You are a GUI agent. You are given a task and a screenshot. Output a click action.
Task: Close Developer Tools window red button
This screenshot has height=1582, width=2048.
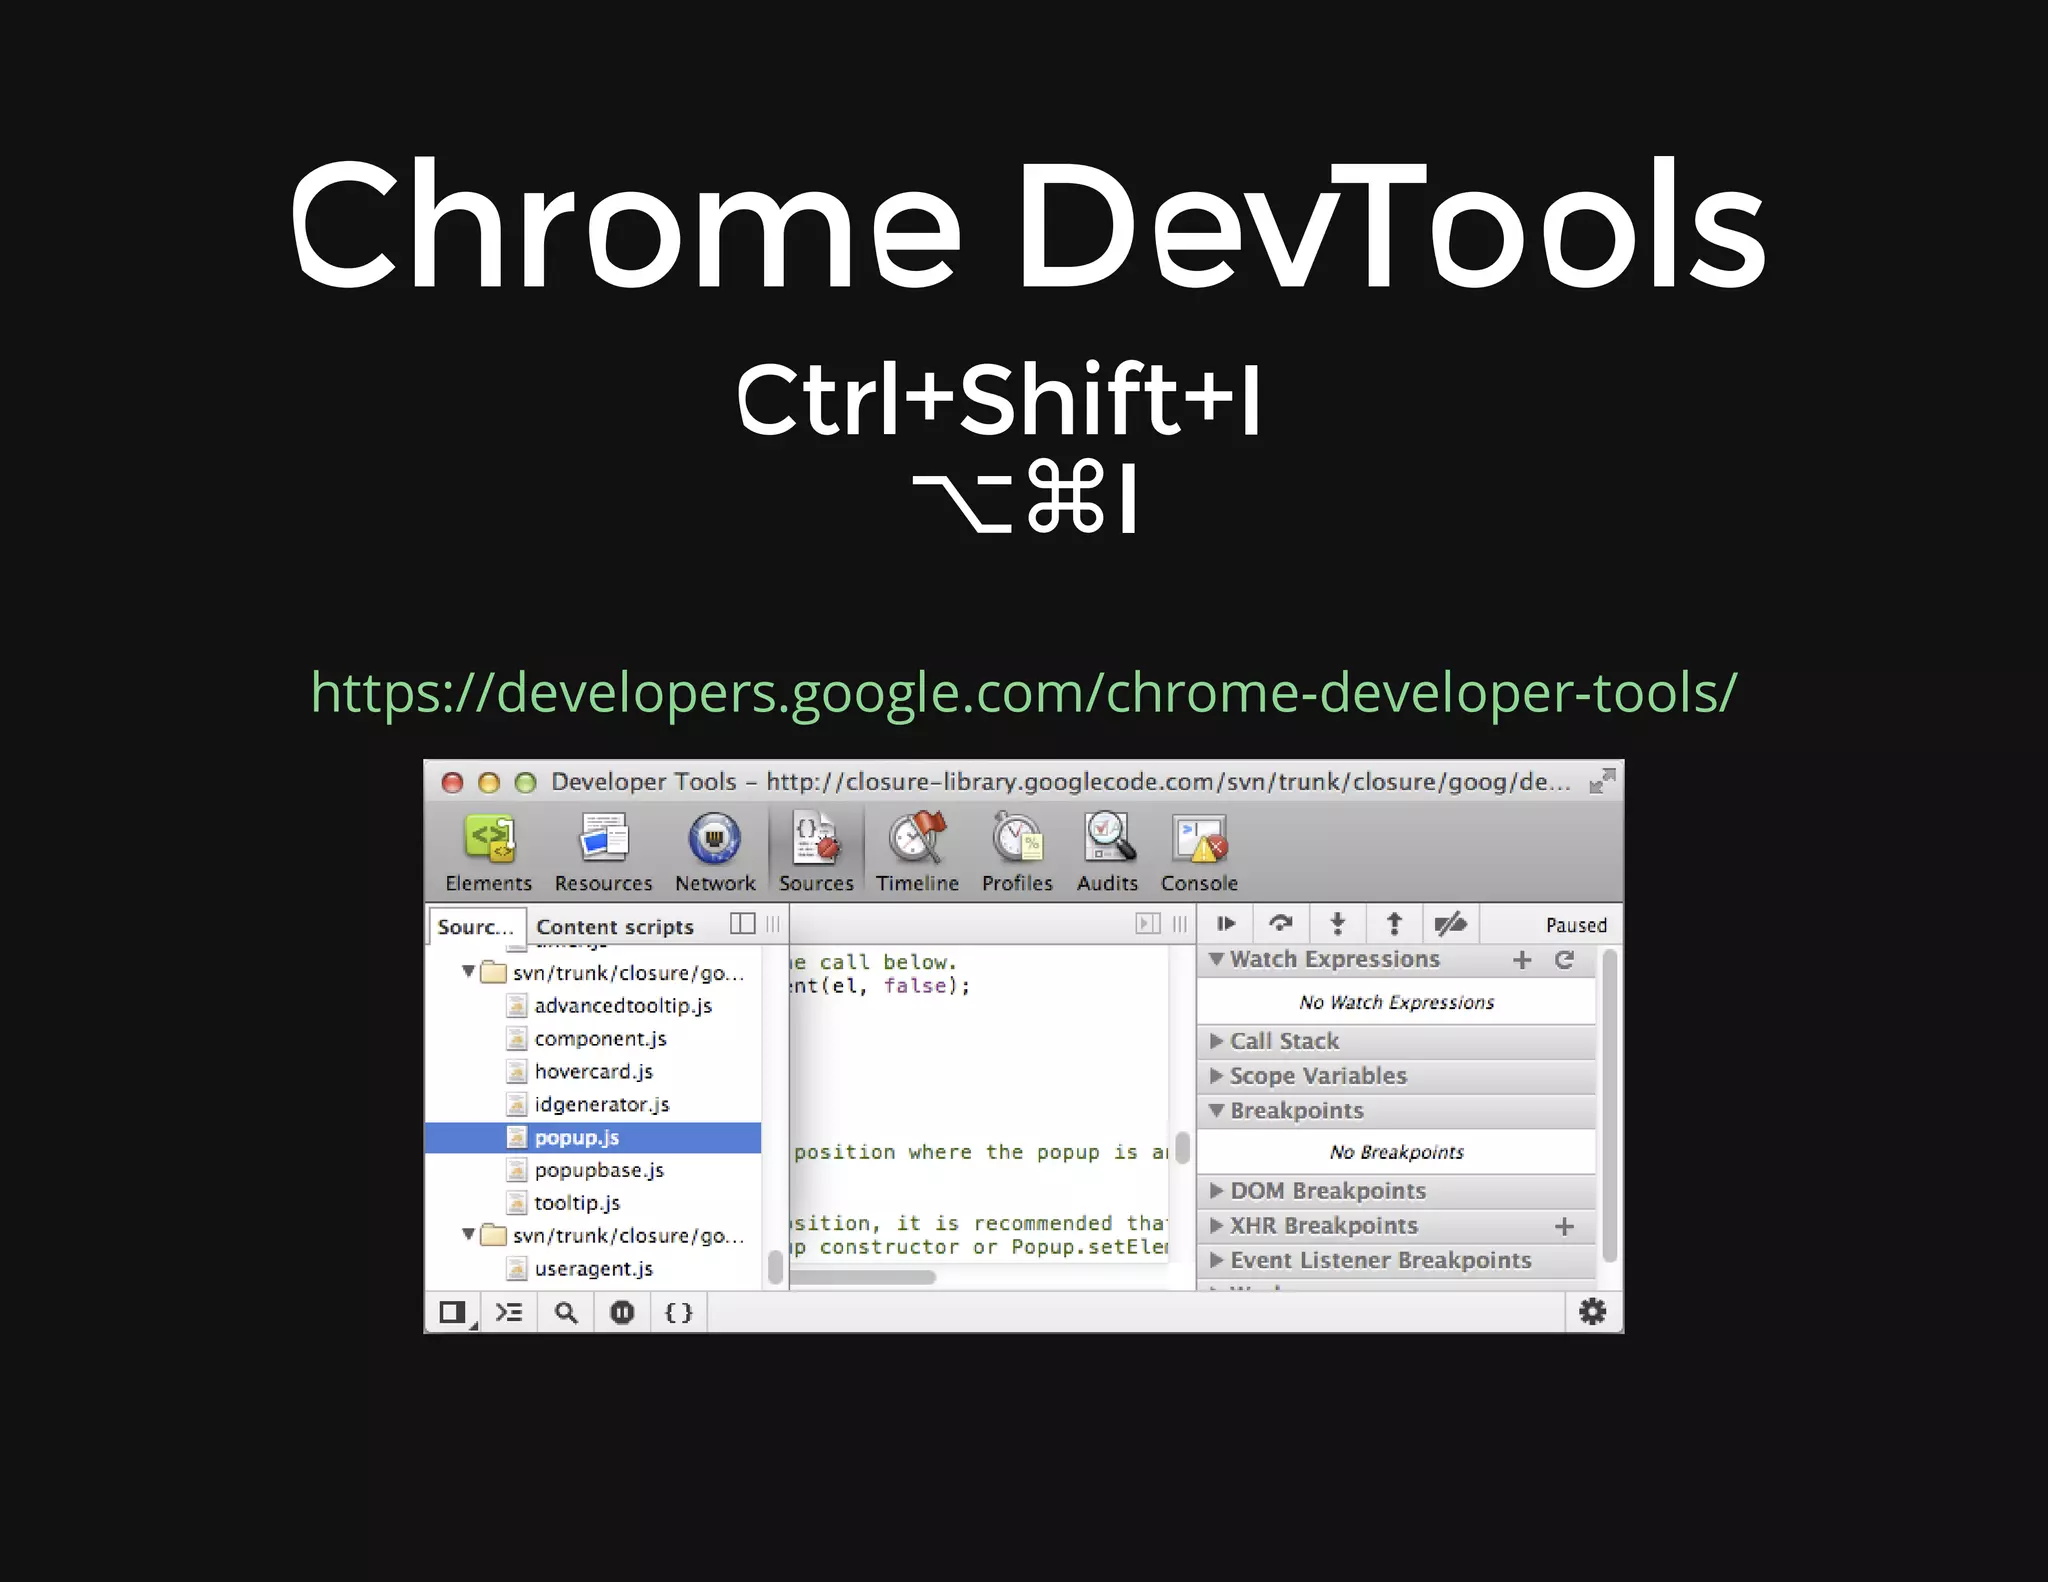[x=452, y=782]
